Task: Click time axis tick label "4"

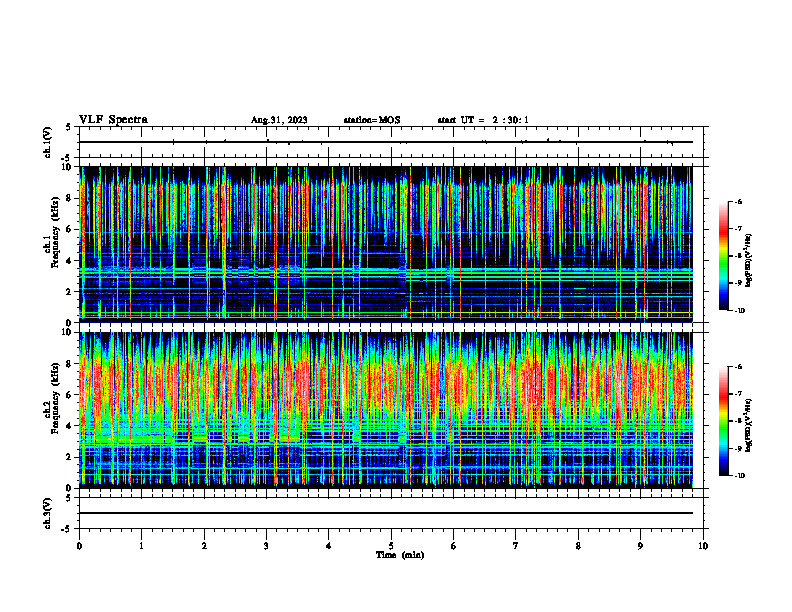Action: [x=329, y=546]
